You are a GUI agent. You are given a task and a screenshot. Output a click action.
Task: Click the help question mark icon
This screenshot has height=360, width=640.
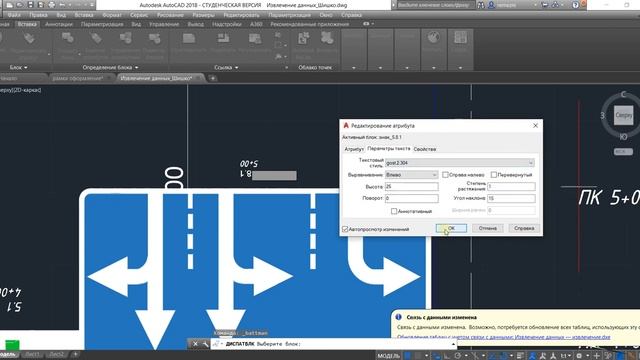(576, 5)
